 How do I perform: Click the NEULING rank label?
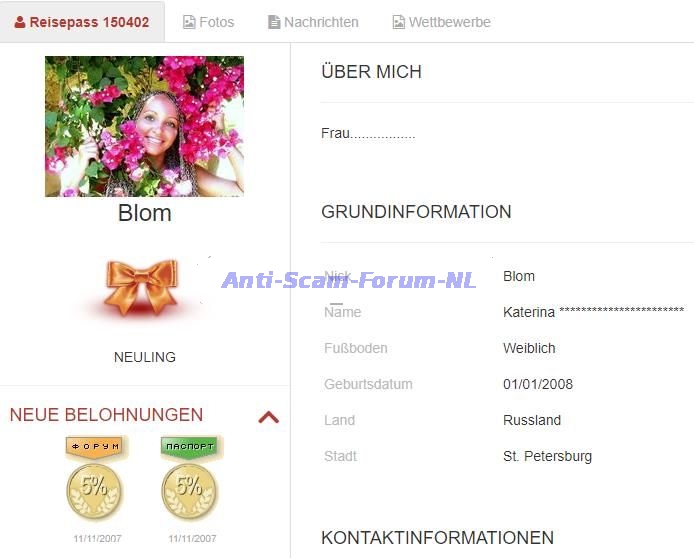pyautogui.click(x=145, y=357)
